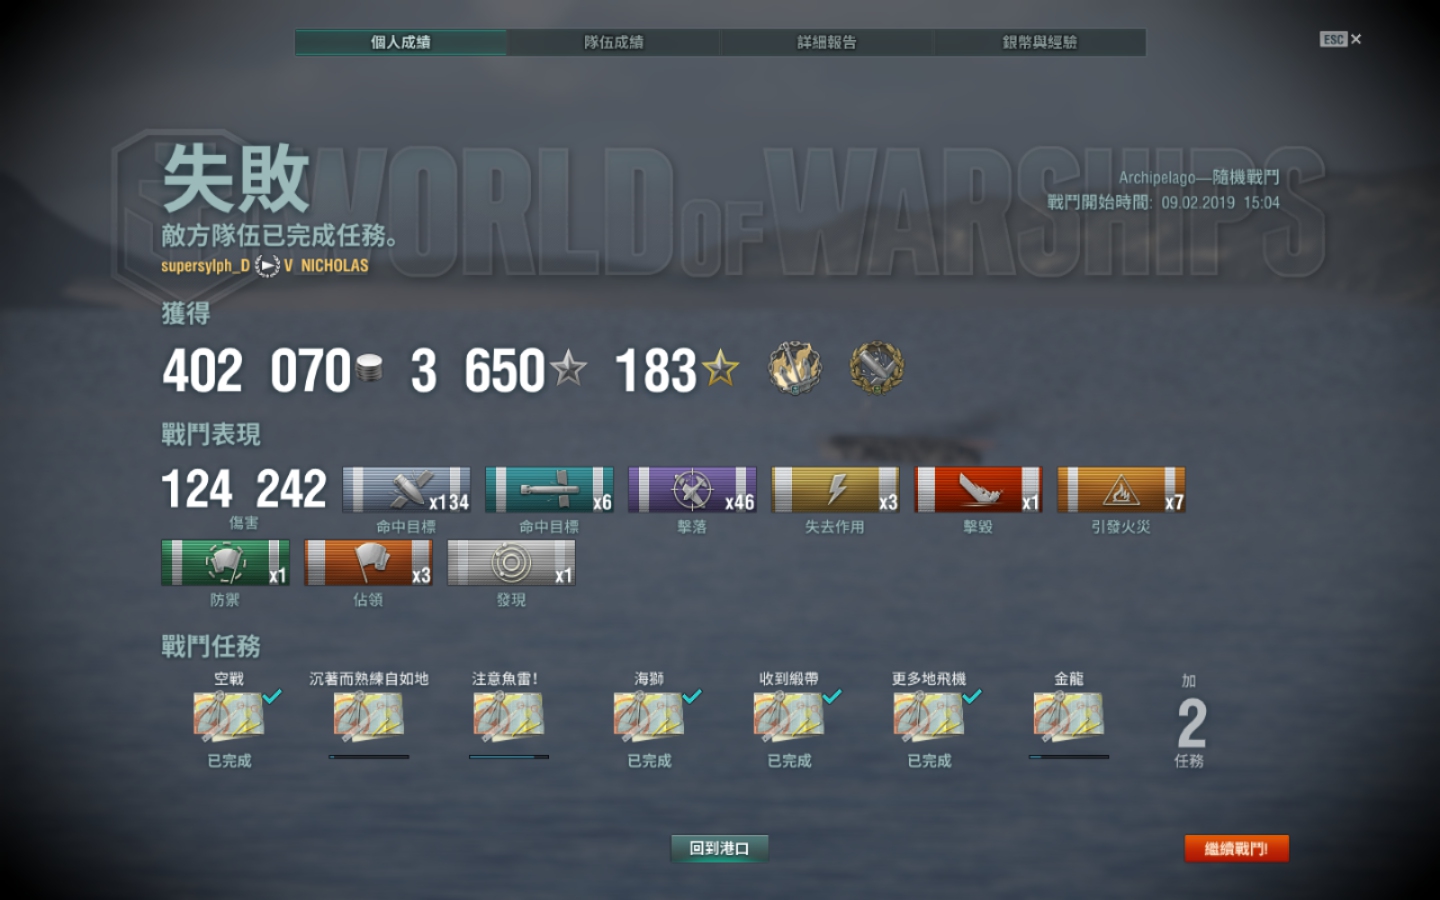Open the 空戰 completed mission thumbnail

pyautogui.click(x=229, y=716)
